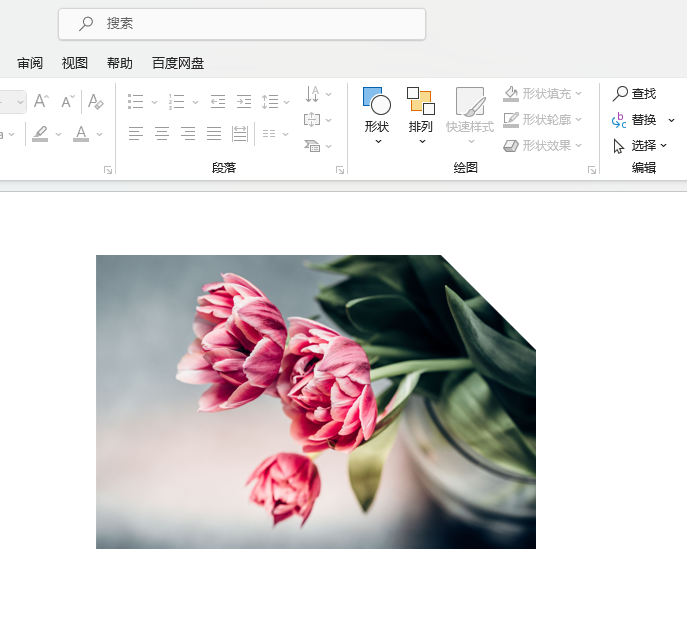Screen dimensions: 687x638
Task: Switch to the 审阅 review tab
Action: pos(30,63)
